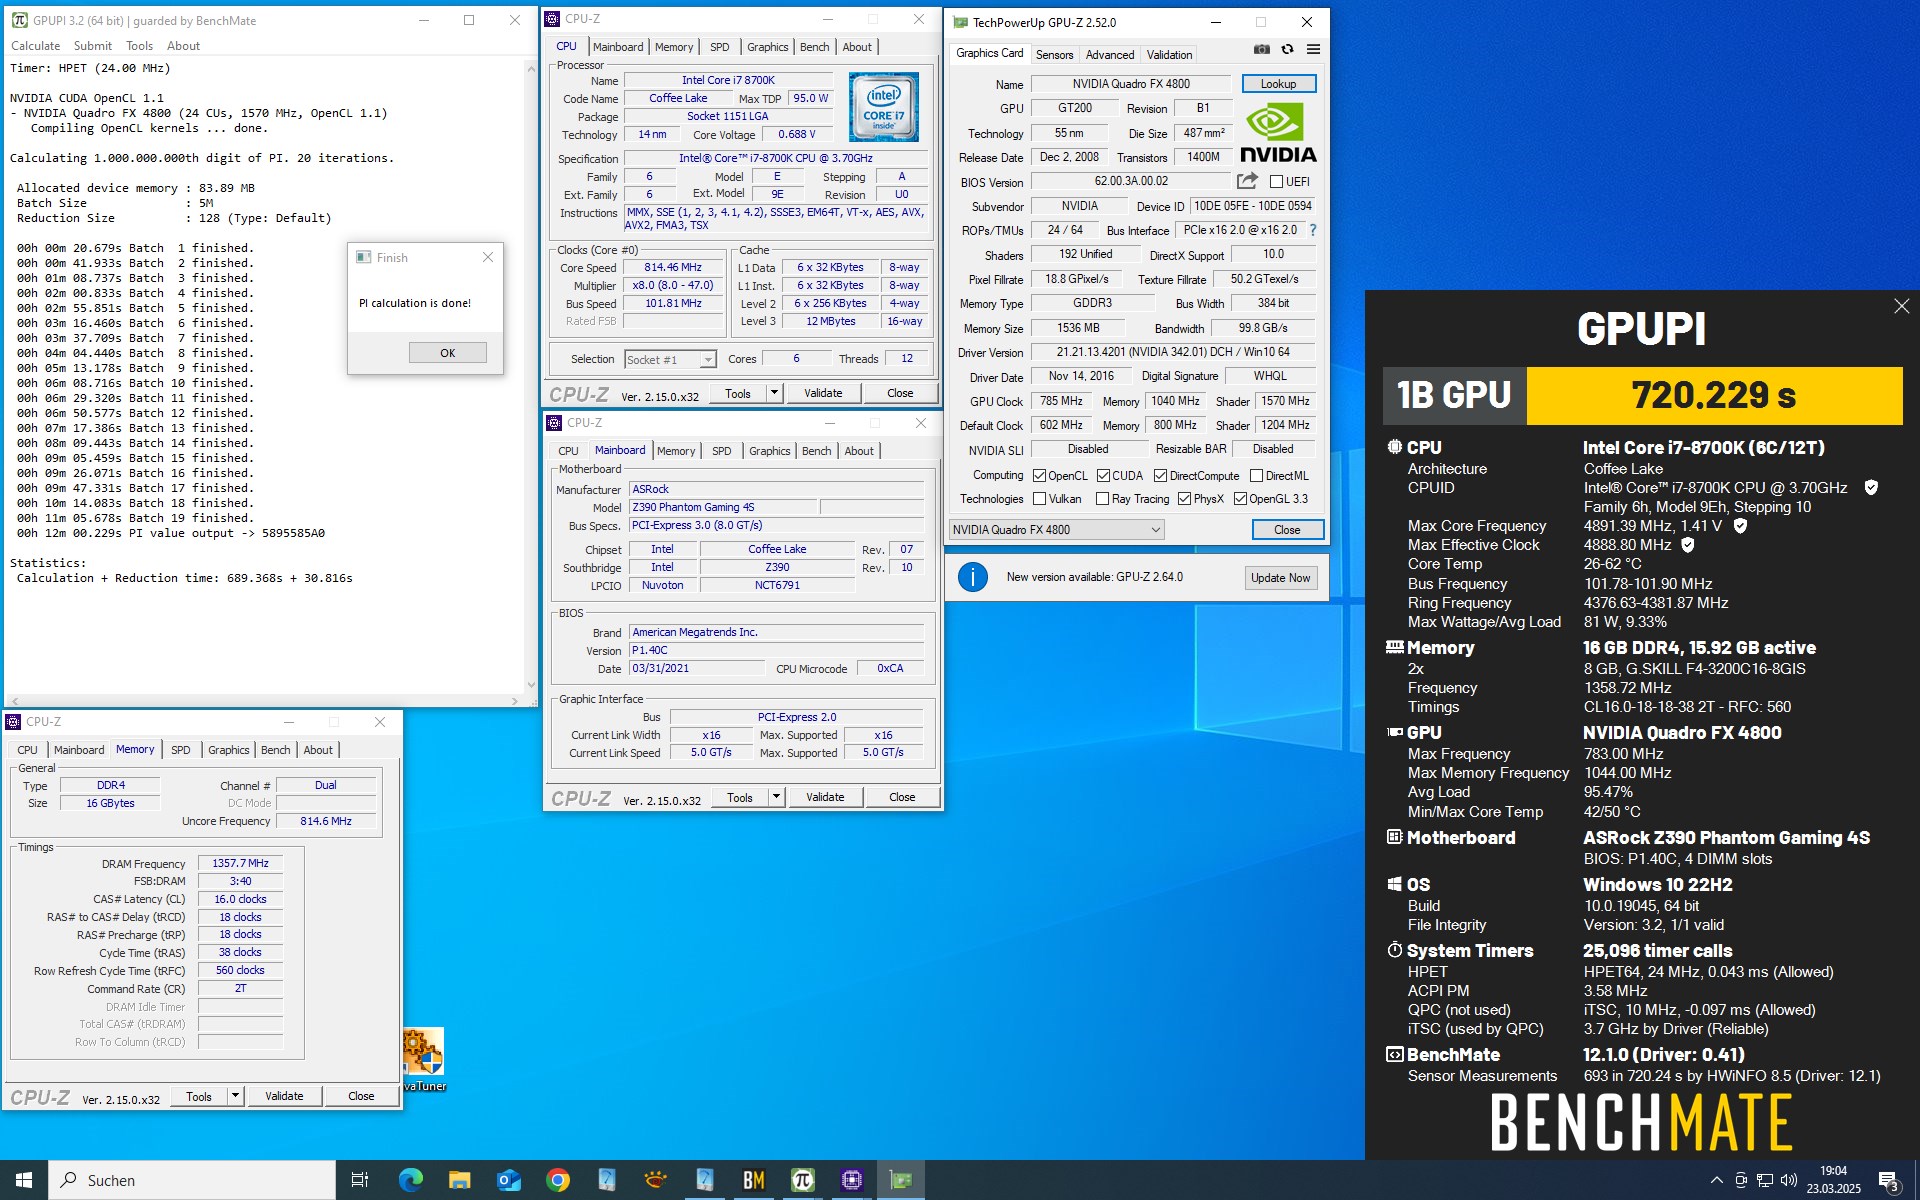The image size is (1920, 1200).
Task: Click the Close button in GPU-Z
Action: [x=1287, y=530]
